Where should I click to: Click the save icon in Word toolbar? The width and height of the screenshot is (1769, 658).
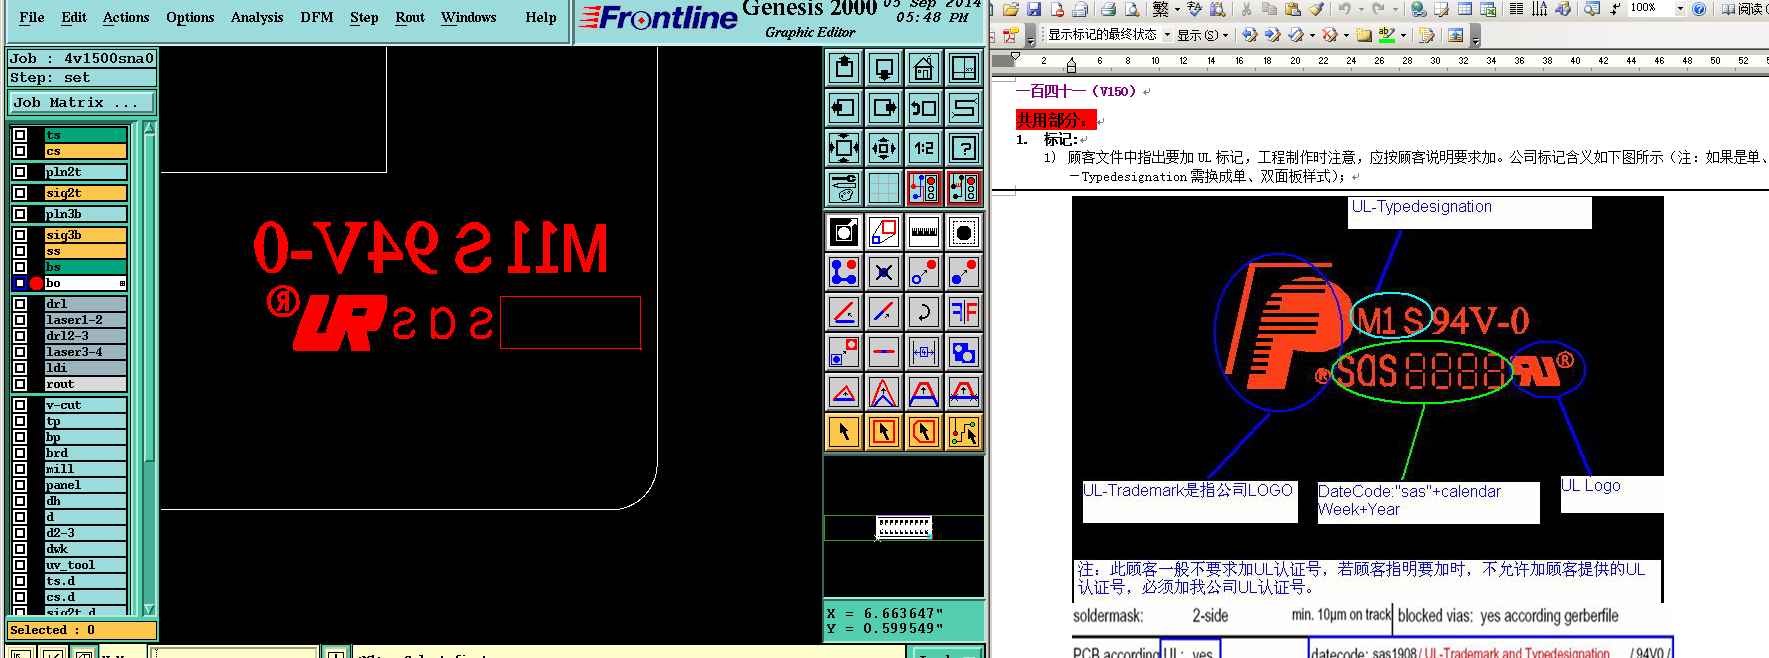[x=1034, y=9]
